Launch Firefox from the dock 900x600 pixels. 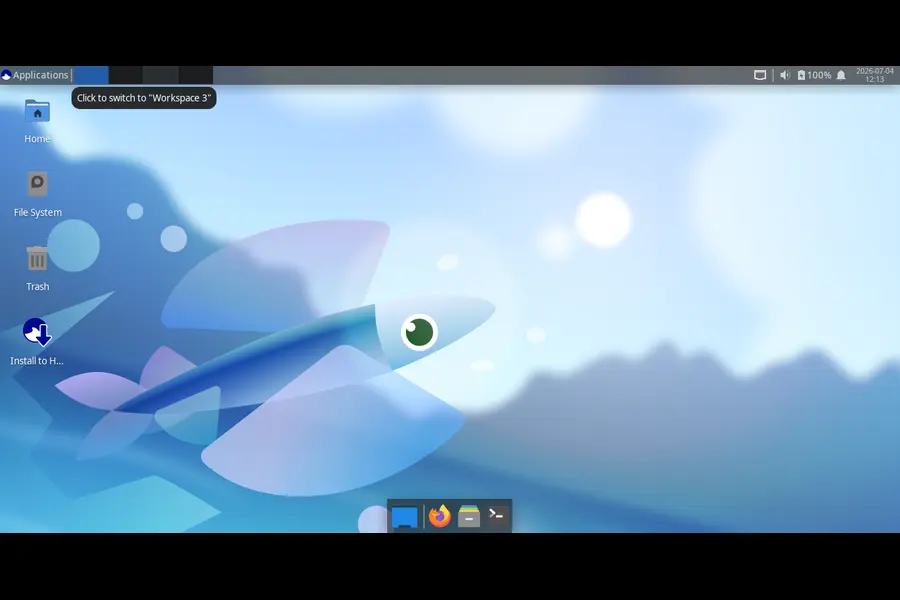coord(440,516)
